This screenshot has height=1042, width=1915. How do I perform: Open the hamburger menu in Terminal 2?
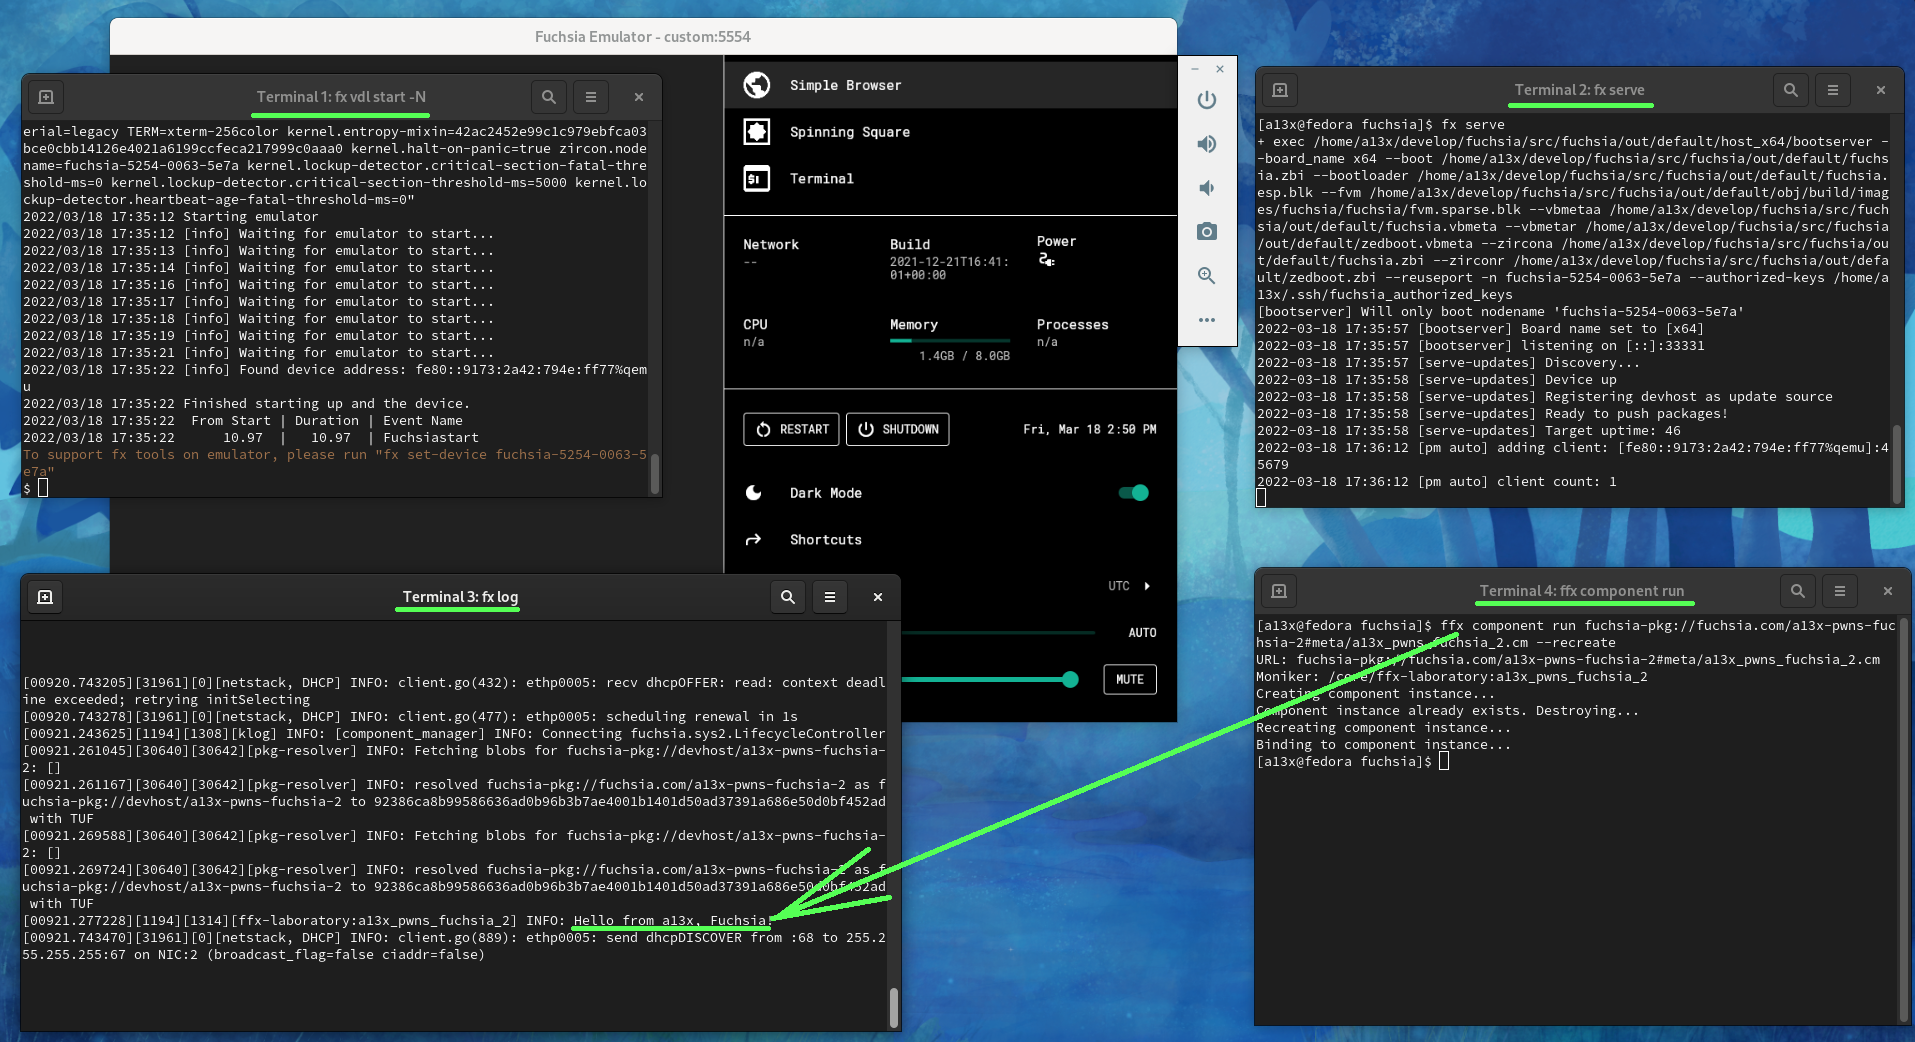click(1832, 89)
